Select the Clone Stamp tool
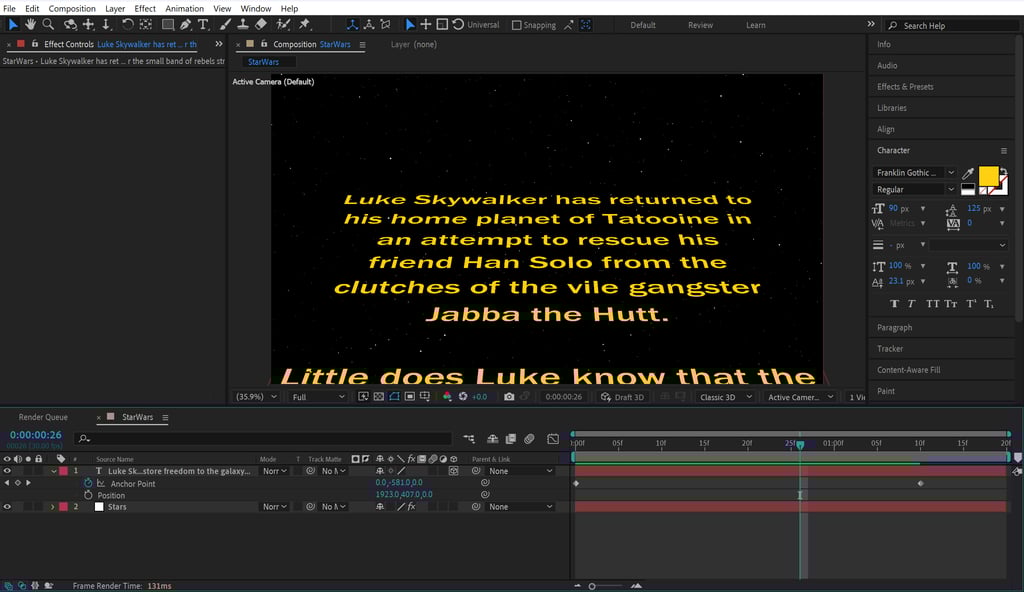 (x=242, y=25)
